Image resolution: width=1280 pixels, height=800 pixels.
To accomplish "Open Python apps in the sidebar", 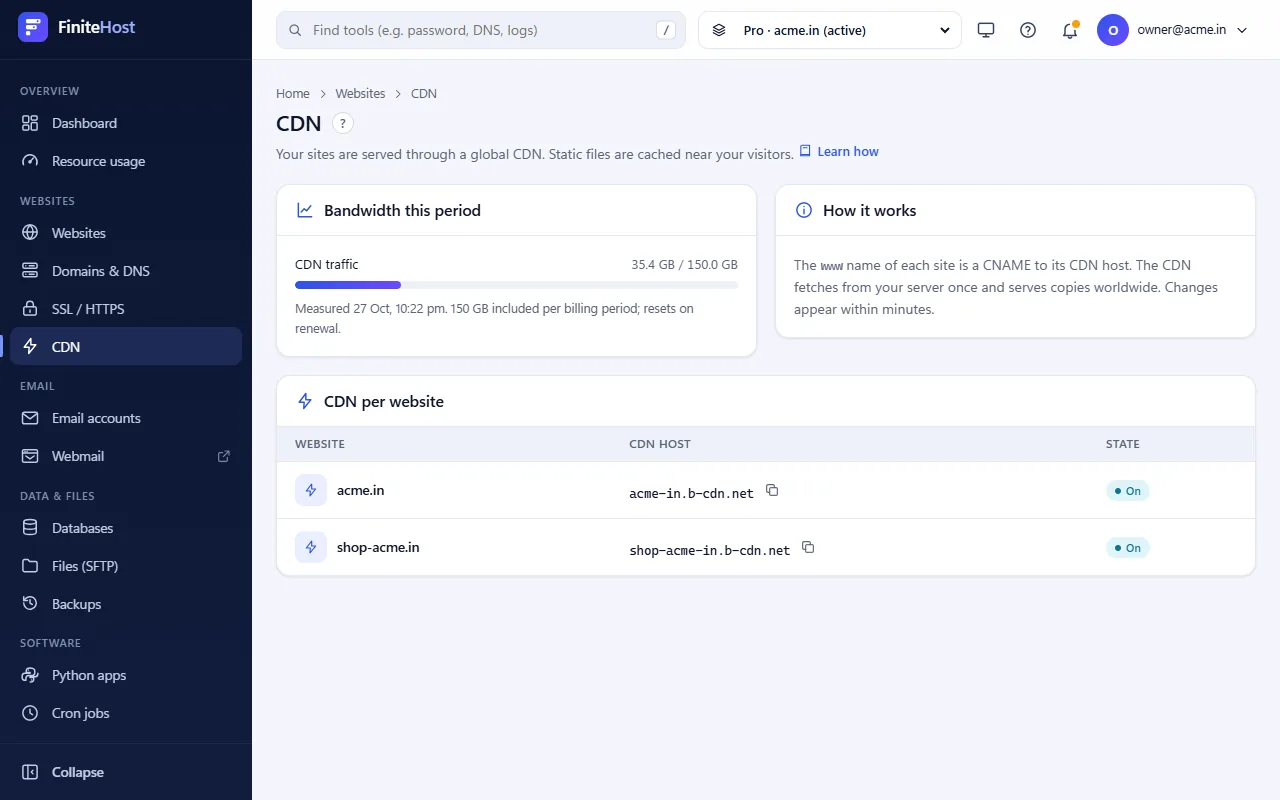I will point(126,675).
